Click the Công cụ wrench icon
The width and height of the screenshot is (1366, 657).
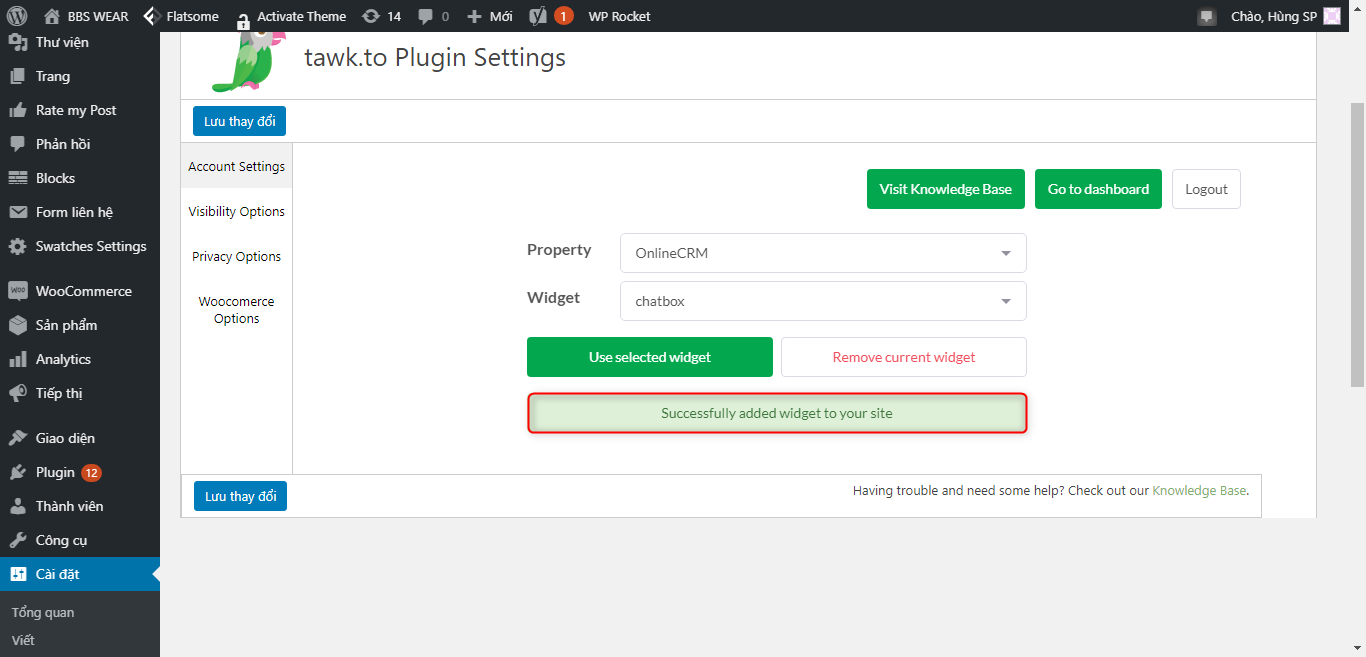(18, 540)
